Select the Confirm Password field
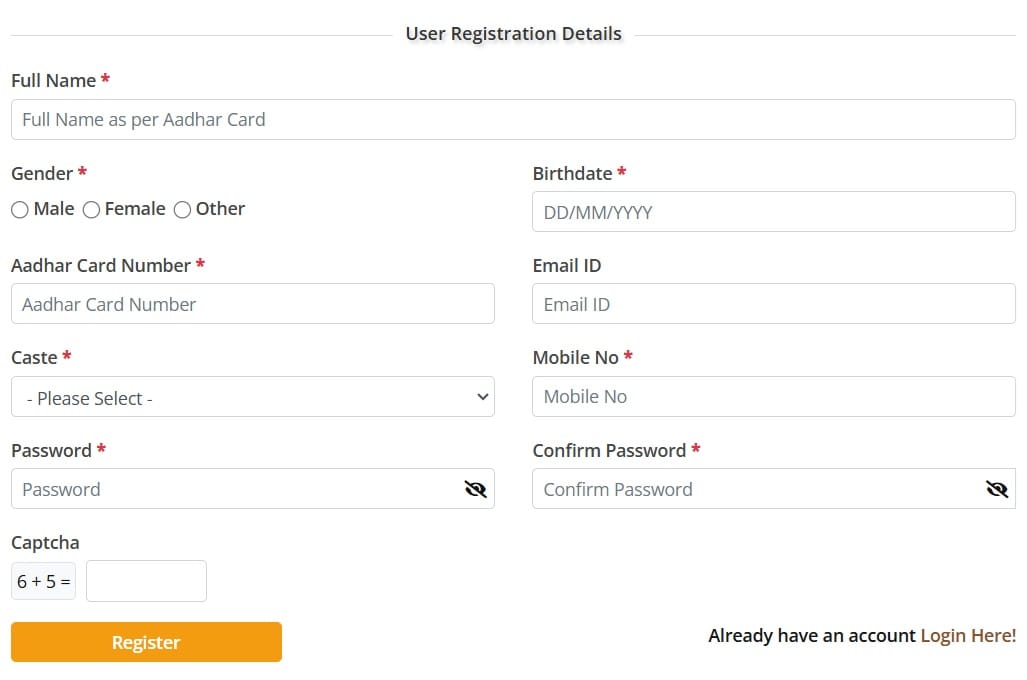Image resolution: width=1027 pixels, height=680 pixels. tap(750, 489)
